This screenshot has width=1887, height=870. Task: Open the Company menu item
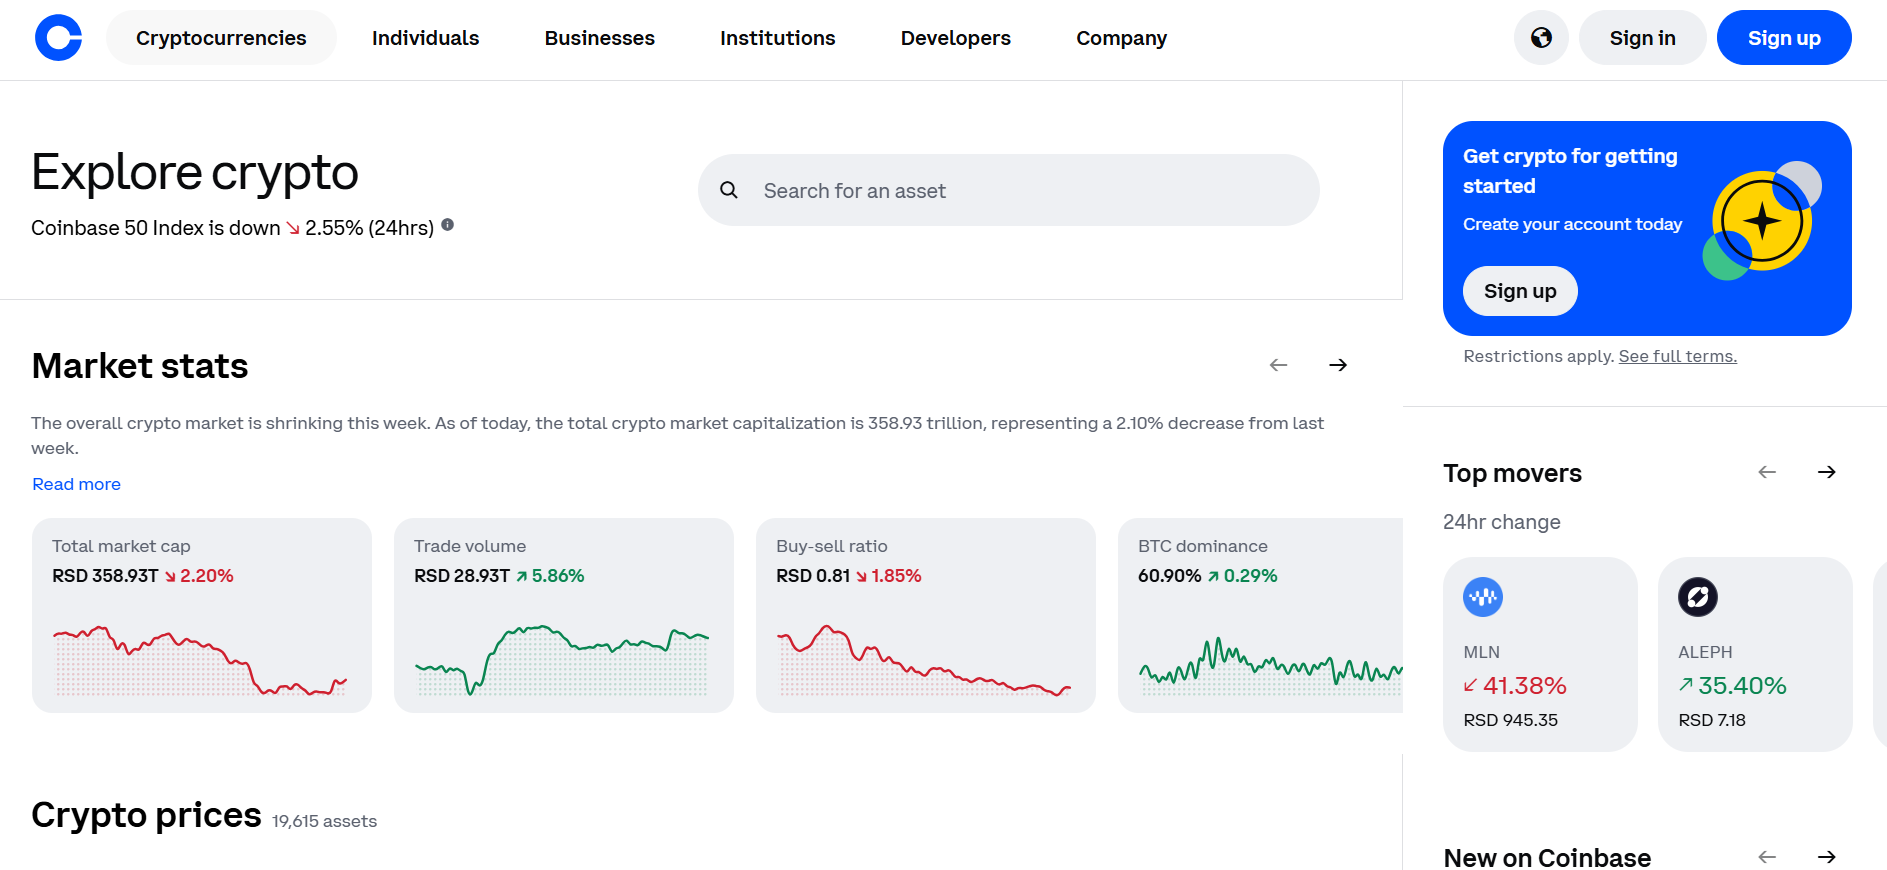pyautogui.click(x=1121, y=38)
